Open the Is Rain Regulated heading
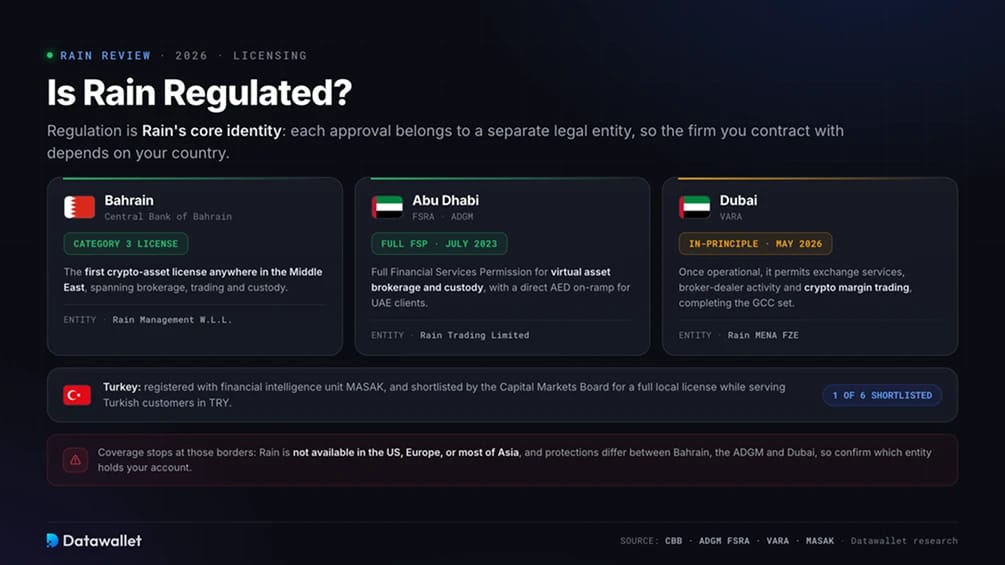 pyautogui.click(x=199, y=92)
